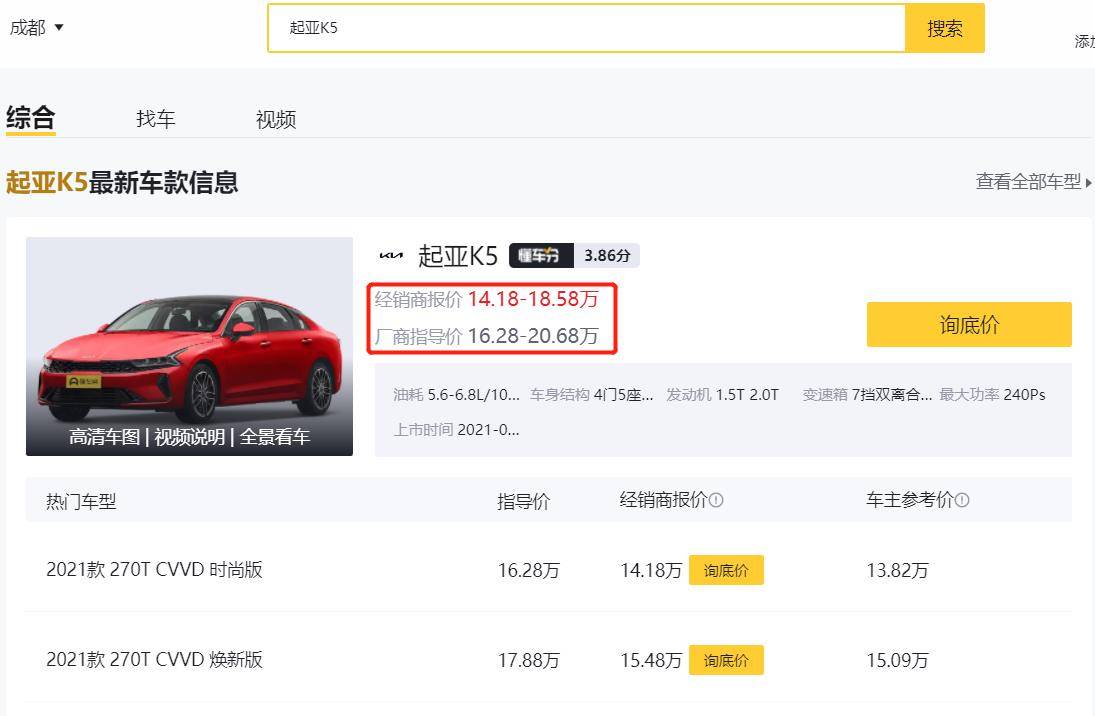This screenshot has width=1095, height=716.
Task: Click 询底价 for the 时尚版 row
Action: tap(726, 570)
